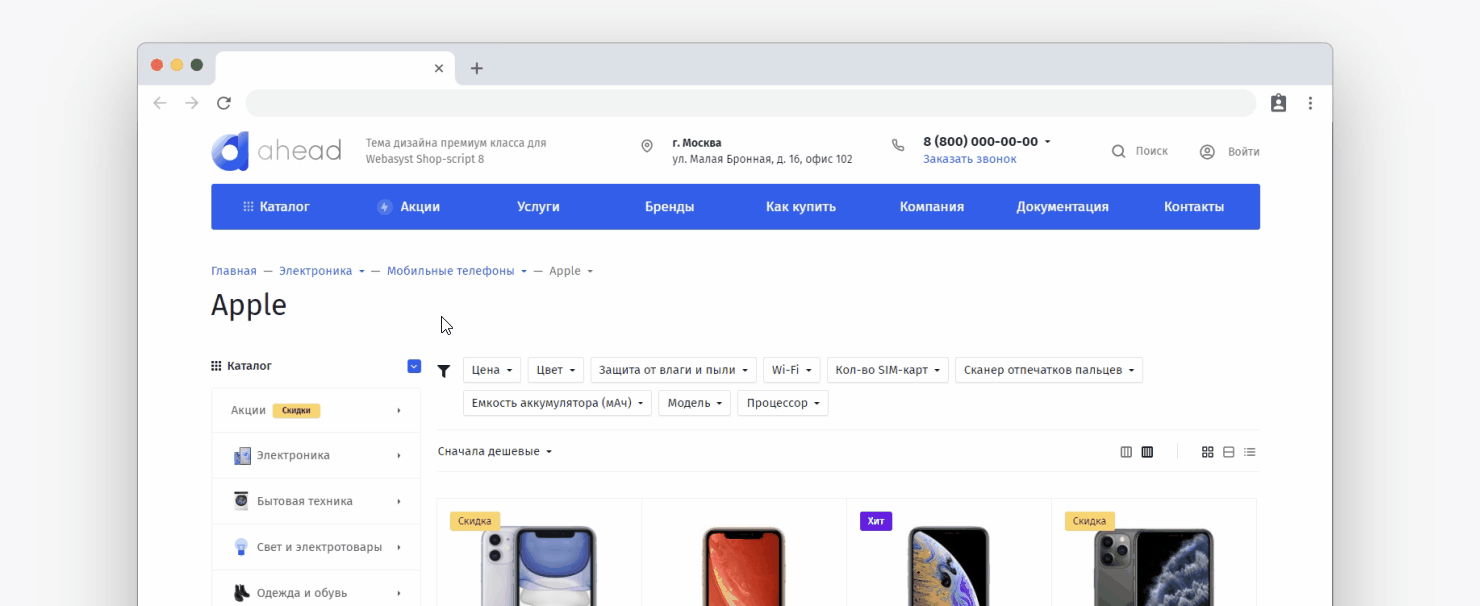
Task: Open a new browser tab with plus
Action: pyautogui.click(x=477, y=68)
